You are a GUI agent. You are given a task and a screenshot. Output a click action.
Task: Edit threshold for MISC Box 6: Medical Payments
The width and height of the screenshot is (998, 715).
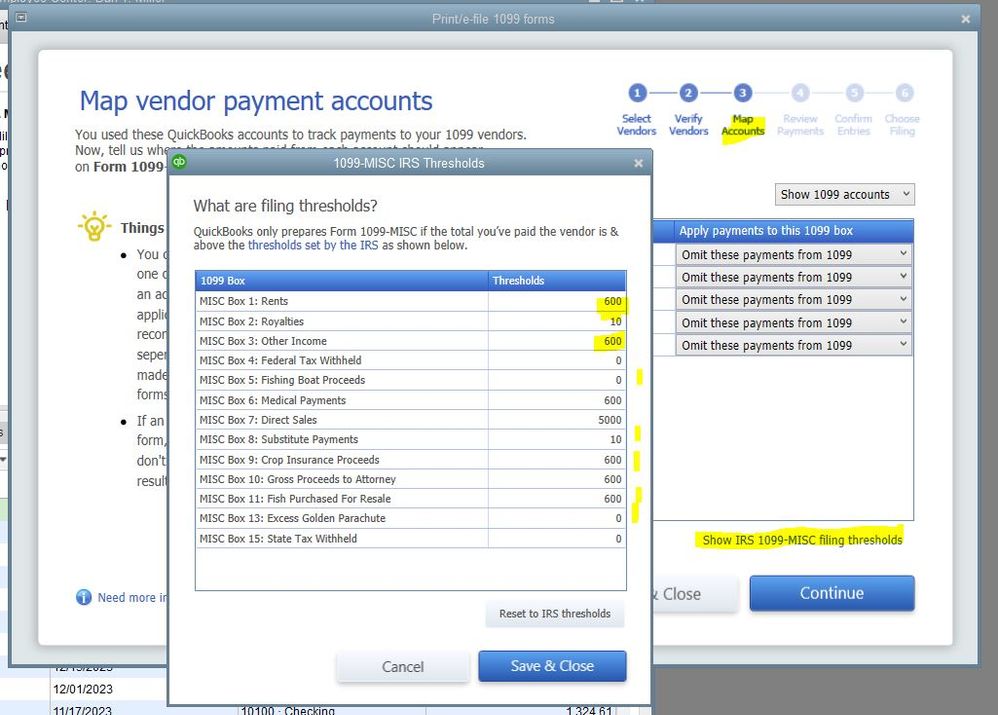[x=557, y=400]
